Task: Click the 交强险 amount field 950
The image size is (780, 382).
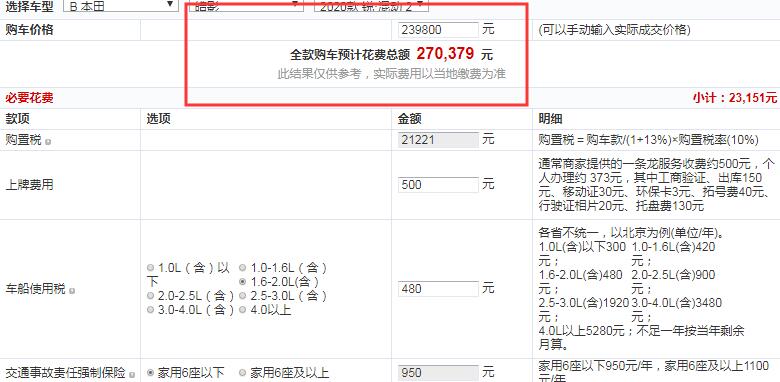Action: pos(438,373)
